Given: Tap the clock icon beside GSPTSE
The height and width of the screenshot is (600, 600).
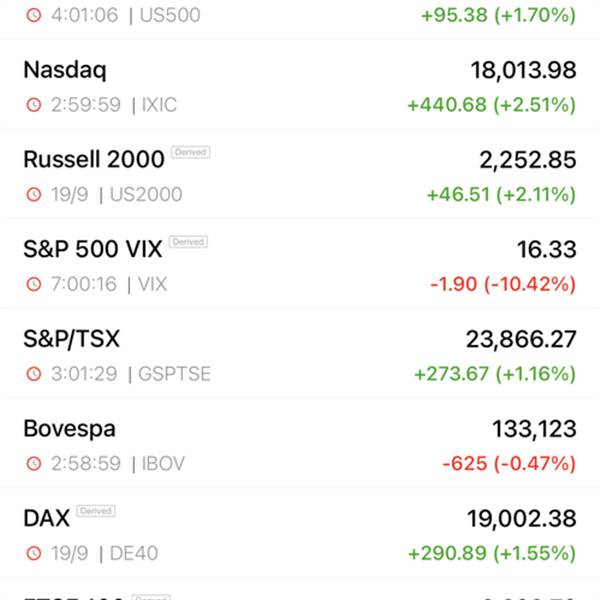Looking at the screenshot, I should coord(34,374).
